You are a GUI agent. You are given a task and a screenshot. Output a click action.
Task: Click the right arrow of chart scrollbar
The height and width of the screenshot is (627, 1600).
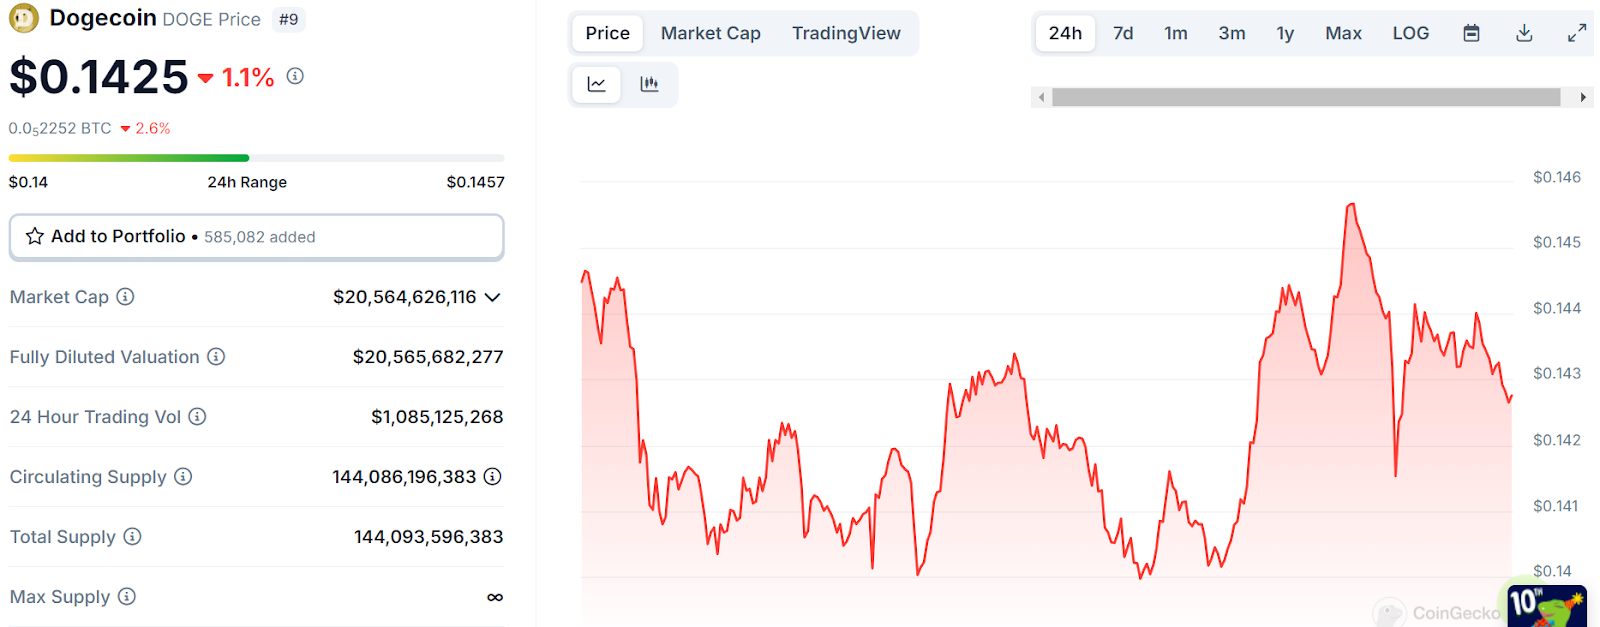pyautogui.click(x=1583, y=97)
